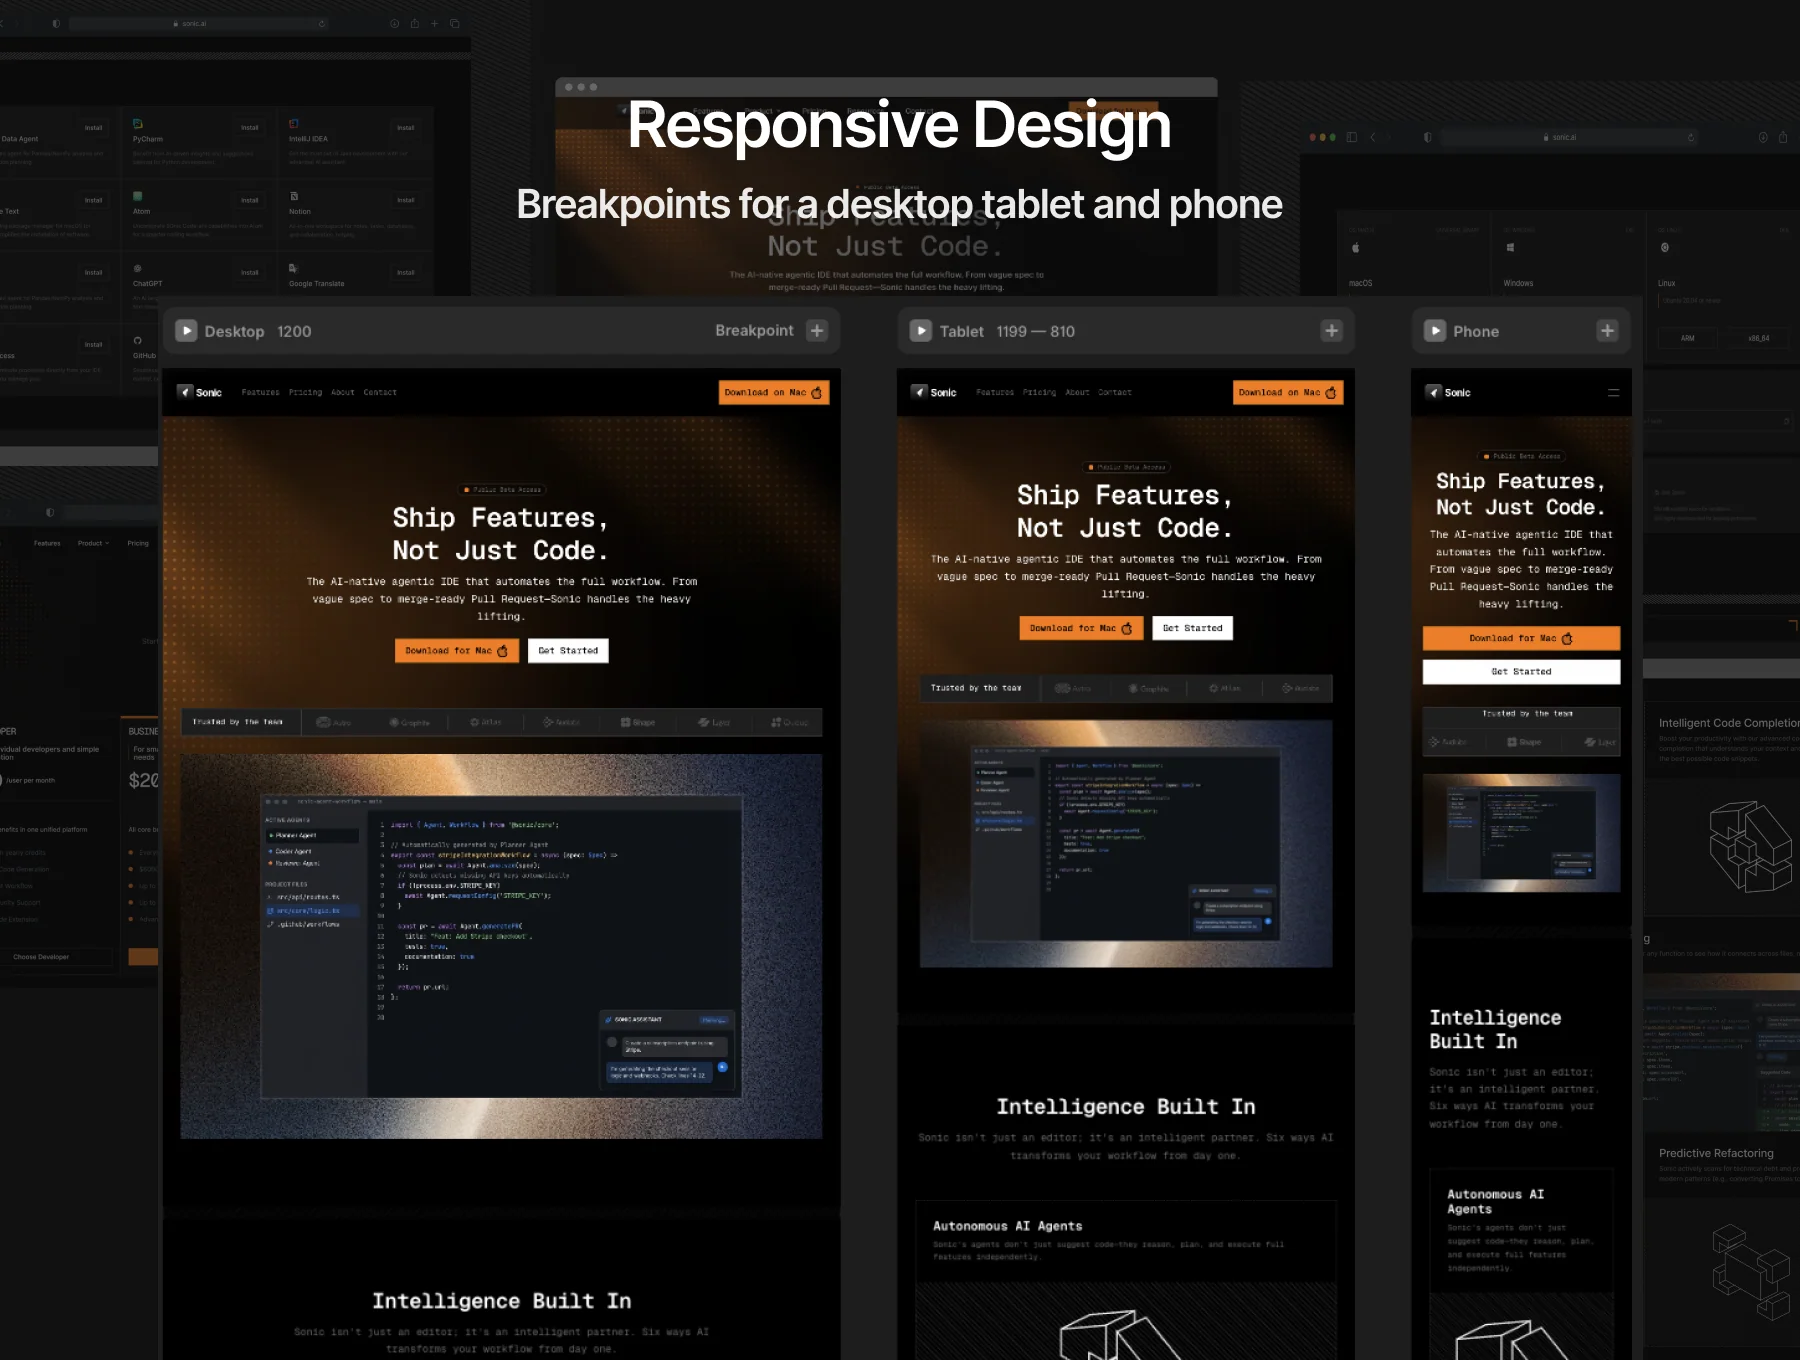1800x1360 pixels.
Task: Click the Sonic logo in Tablet preview
Action: (x=934, y=392)
